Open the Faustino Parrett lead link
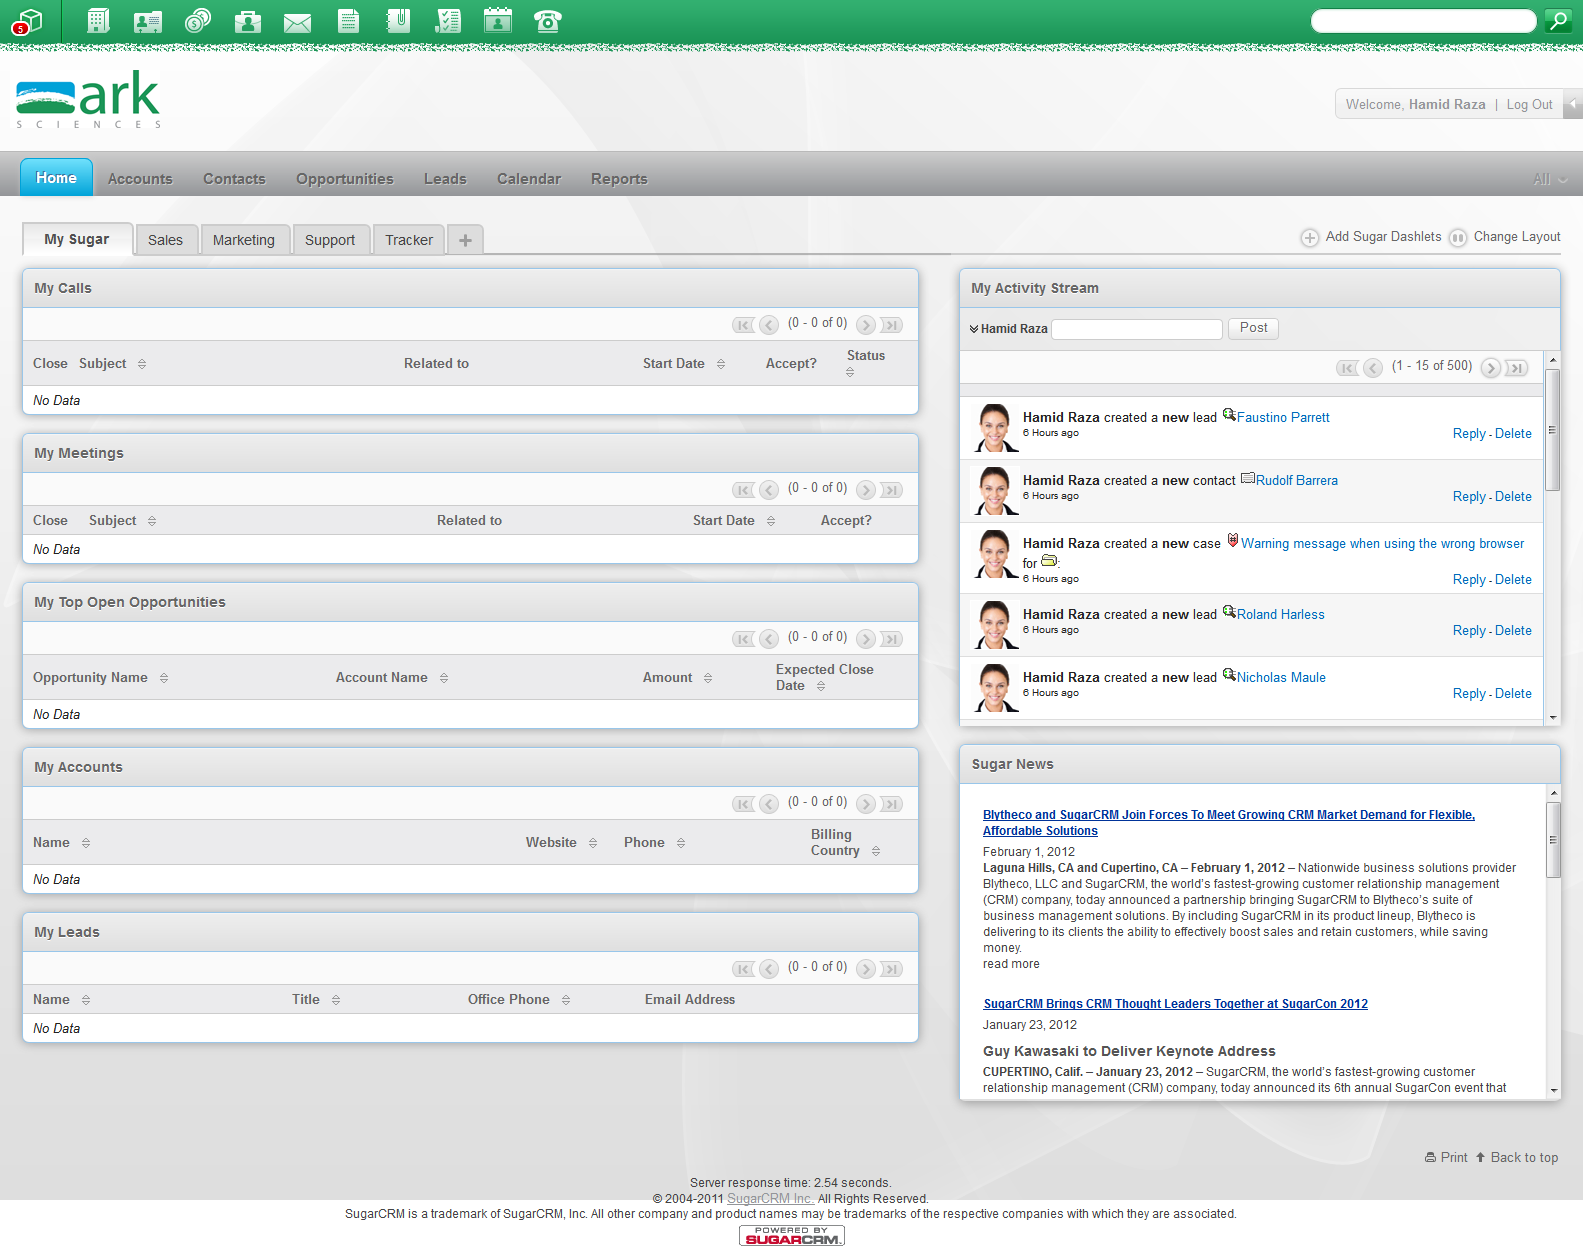 click(x=1283, y=418)
